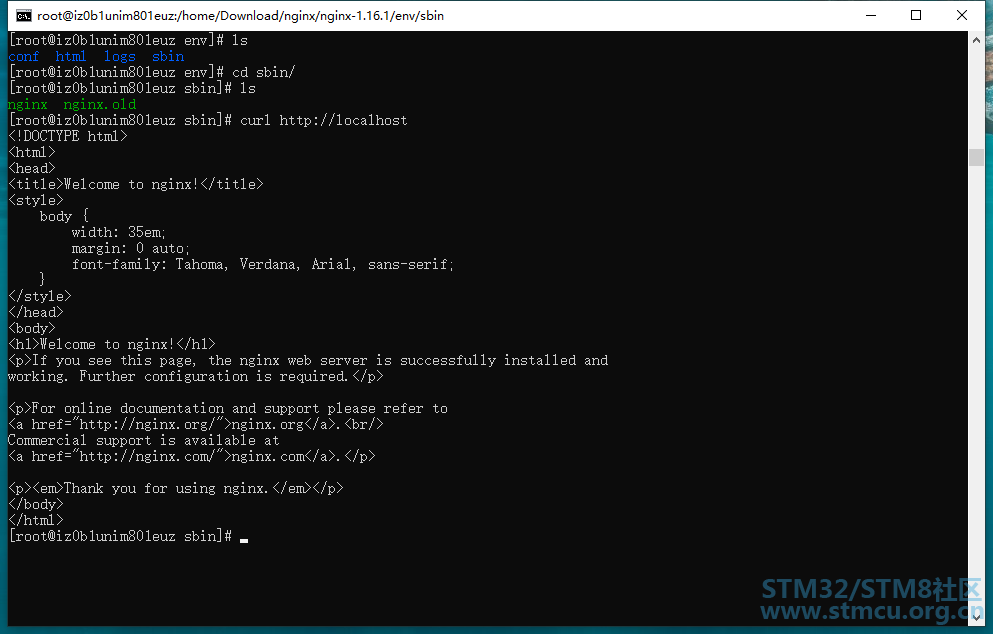The width and height of the screenshot is (993, 634).
Task: Click the '<!DOCTYPE html>' line
Action: coord(68,136)
